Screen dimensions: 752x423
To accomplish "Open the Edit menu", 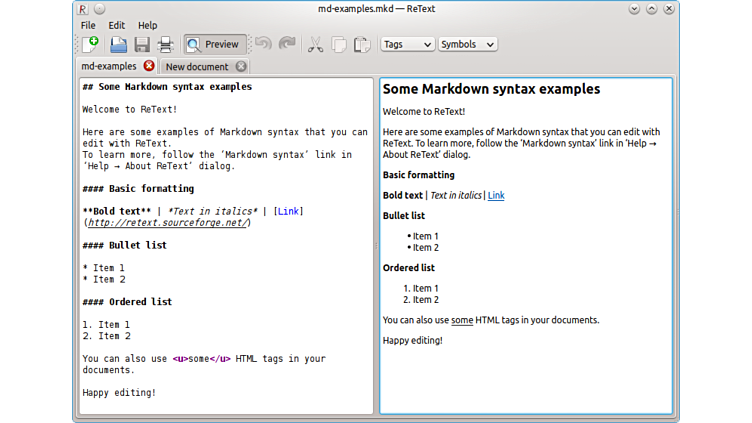I will click(x=116, y=25).
